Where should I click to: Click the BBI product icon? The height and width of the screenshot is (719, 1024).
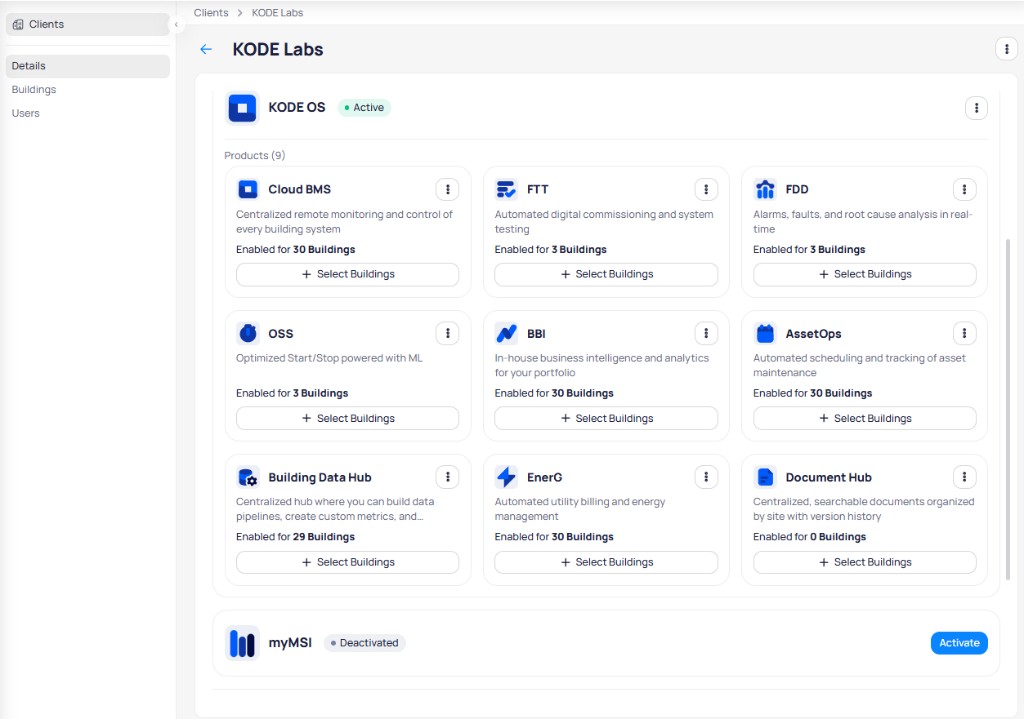click(506, 333)
